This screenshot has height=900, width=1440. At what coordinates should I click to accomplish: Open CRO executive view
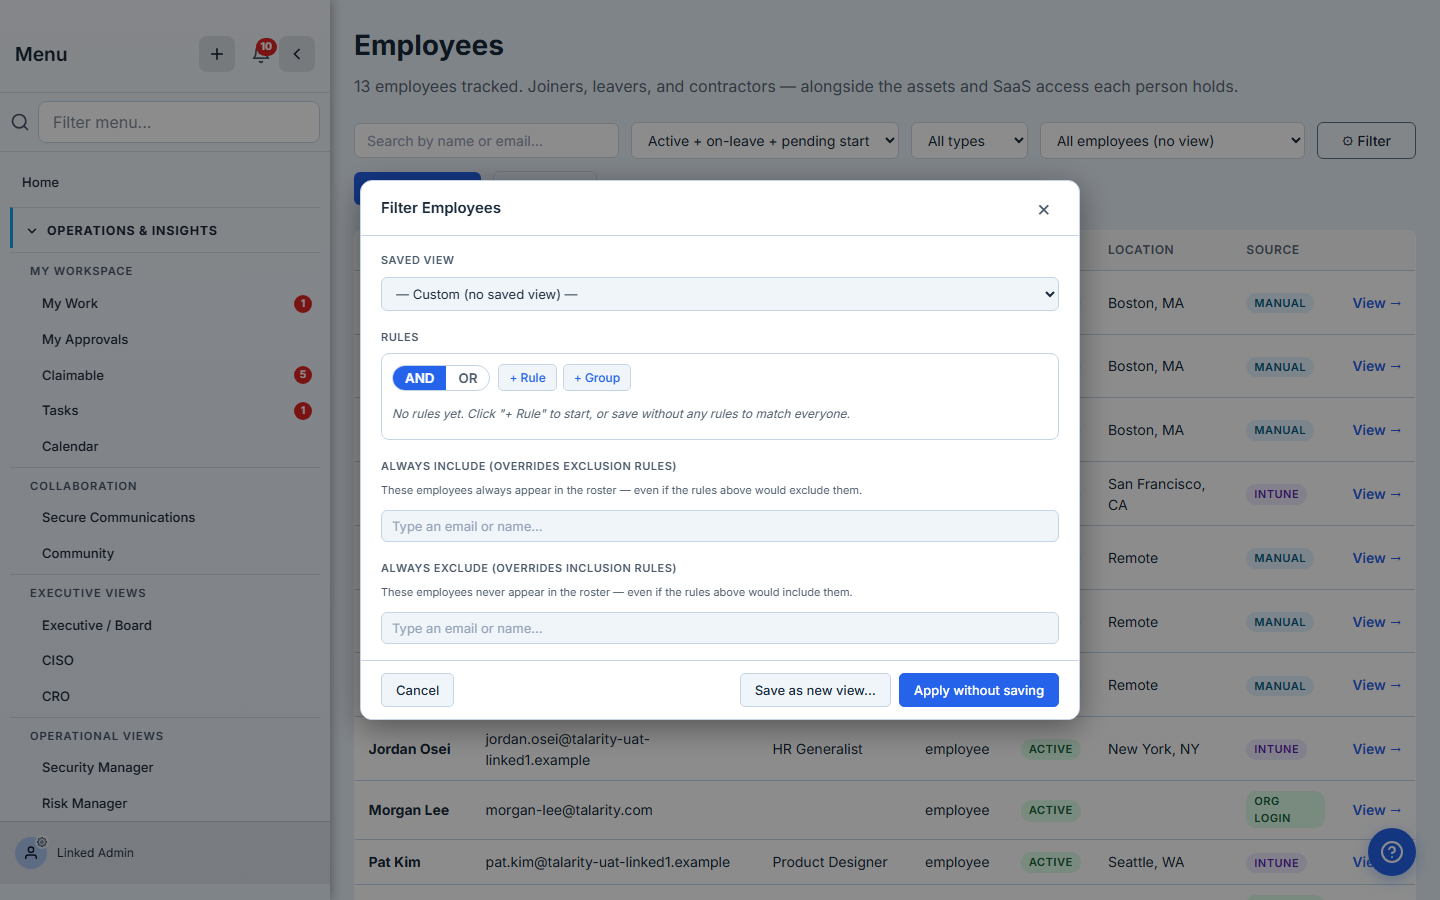click(56, 696)
